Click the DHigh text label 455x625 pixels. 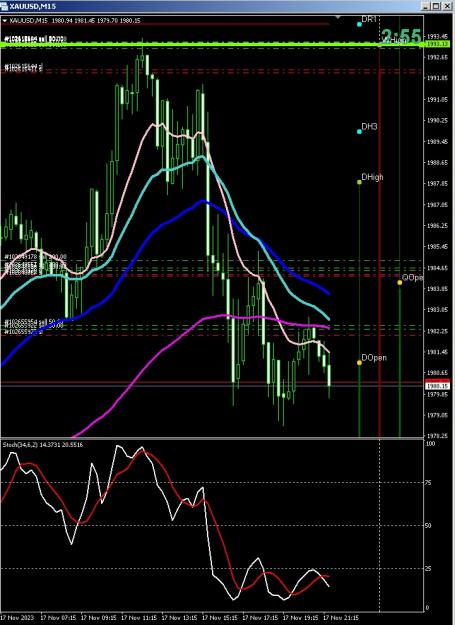click(x=373, y=177)
